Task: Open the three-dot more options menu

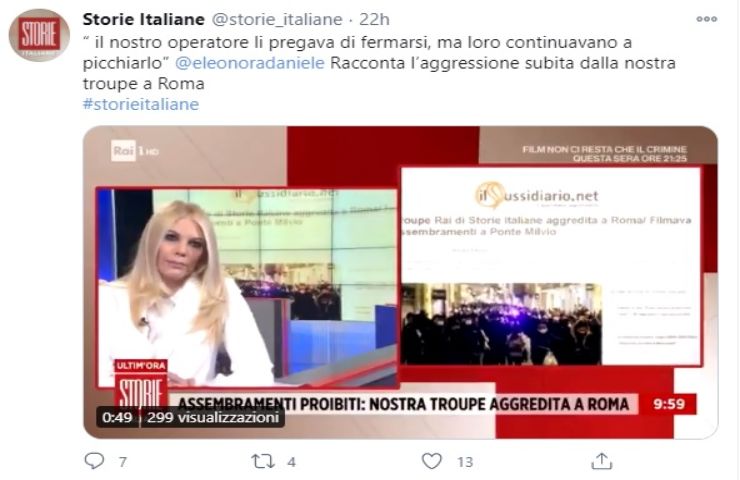Action: (x=706, y=19)
